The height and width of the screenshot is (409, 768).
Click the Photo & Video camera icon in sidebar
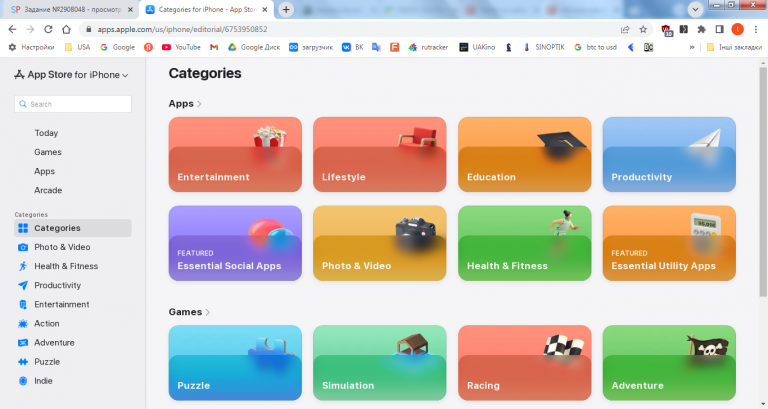tap(23, 247)
